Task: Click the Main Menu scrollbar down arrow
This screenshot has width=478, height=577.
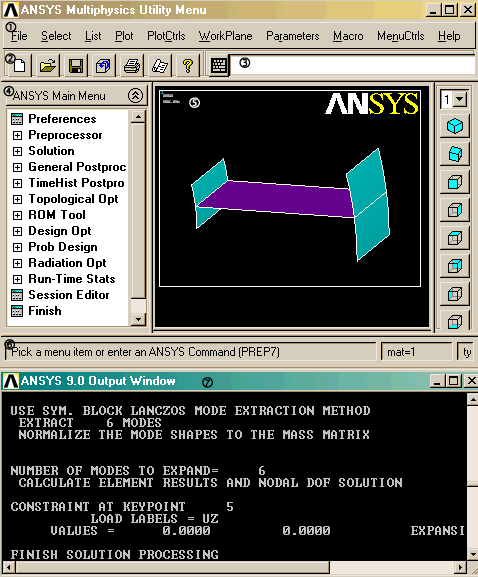Action: coord(138,319)
